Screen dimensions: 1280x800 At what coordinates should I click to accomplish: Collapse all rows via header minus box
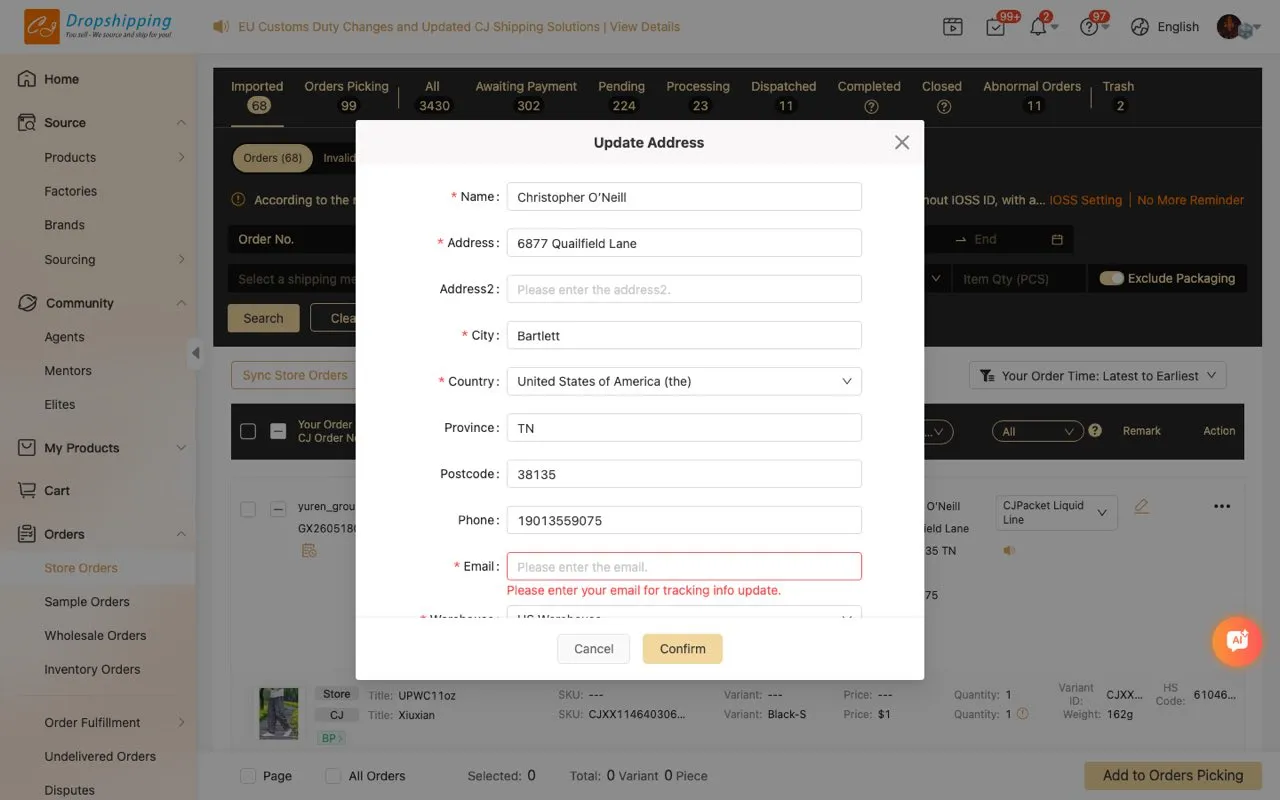(279, 431)
